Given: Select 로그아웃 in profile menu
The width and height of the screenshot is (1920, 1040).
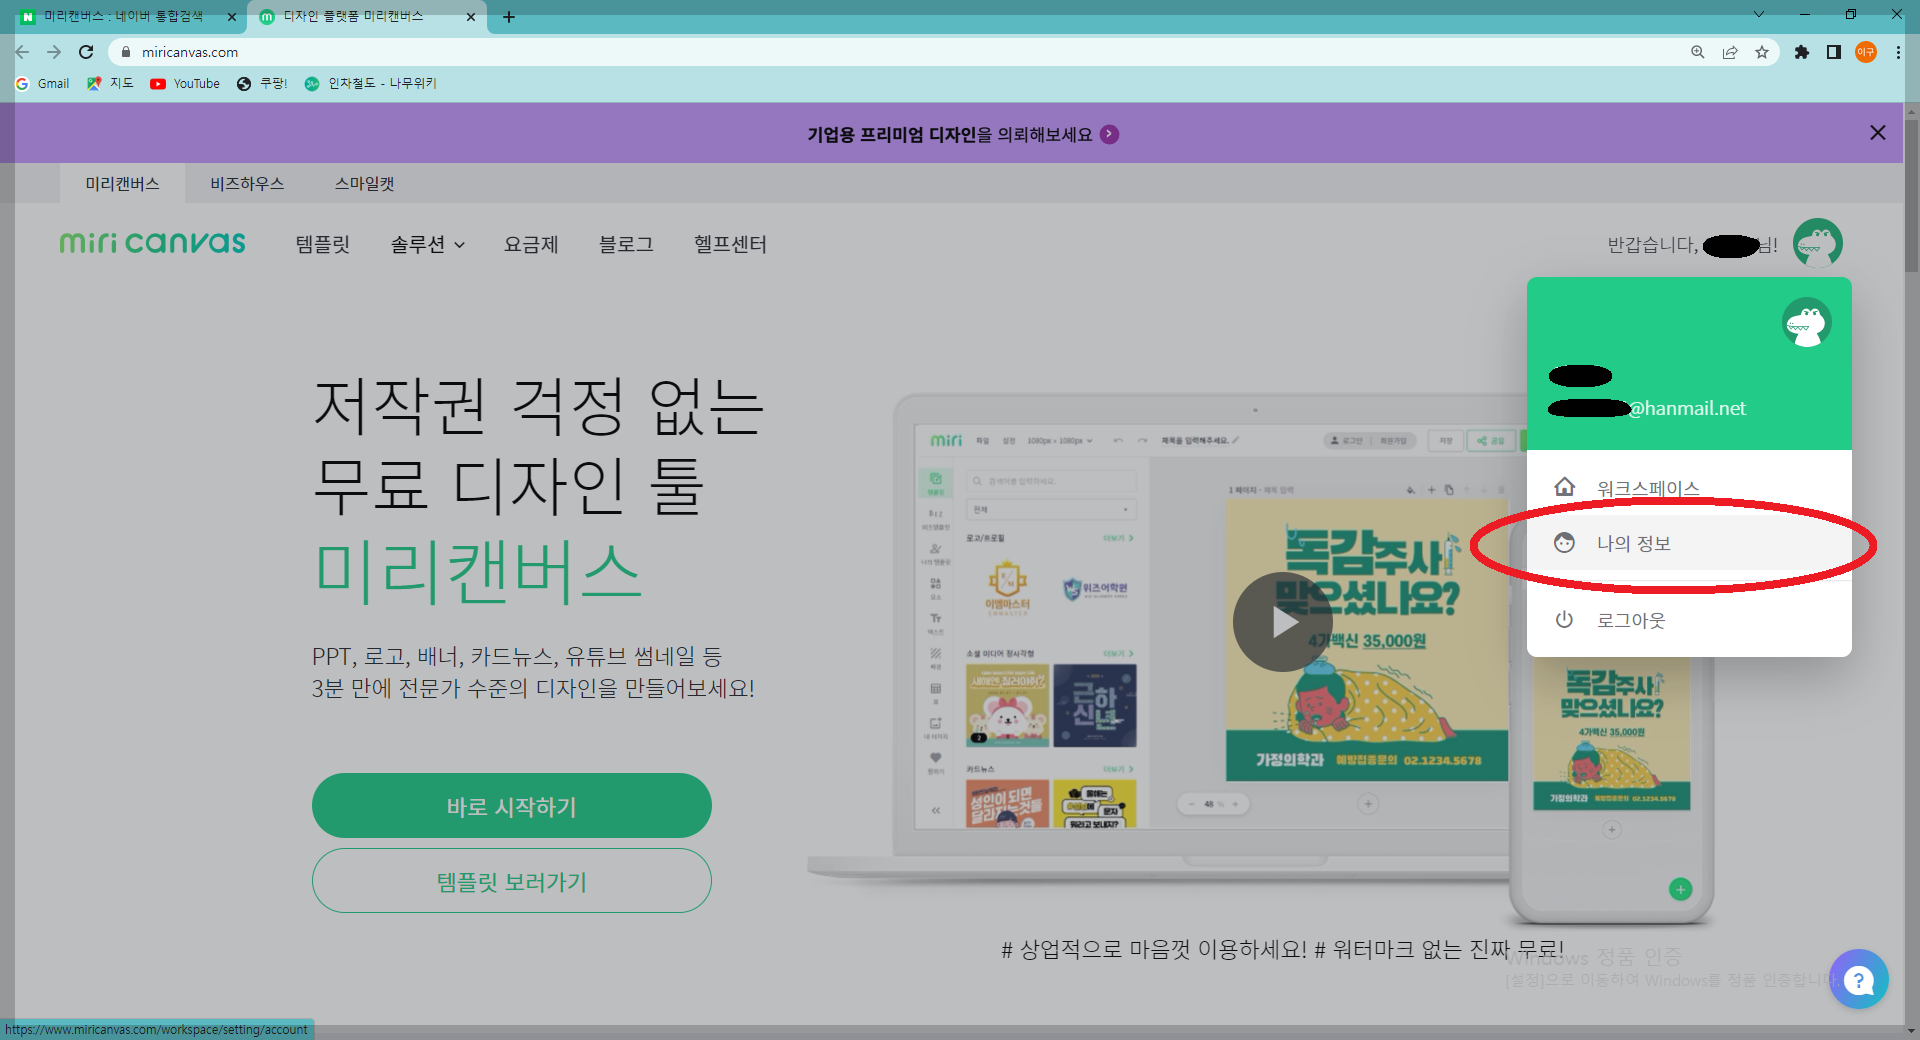Looking at the screenshot, I should point(1689,620).
